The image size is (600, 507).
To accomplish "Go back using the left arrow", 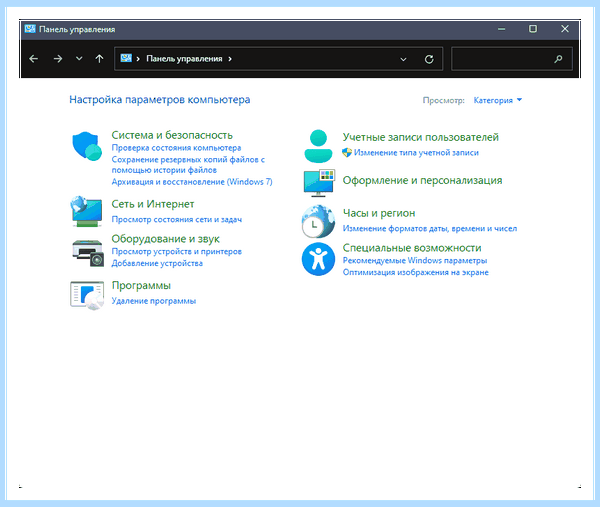I will click(34, 59).
